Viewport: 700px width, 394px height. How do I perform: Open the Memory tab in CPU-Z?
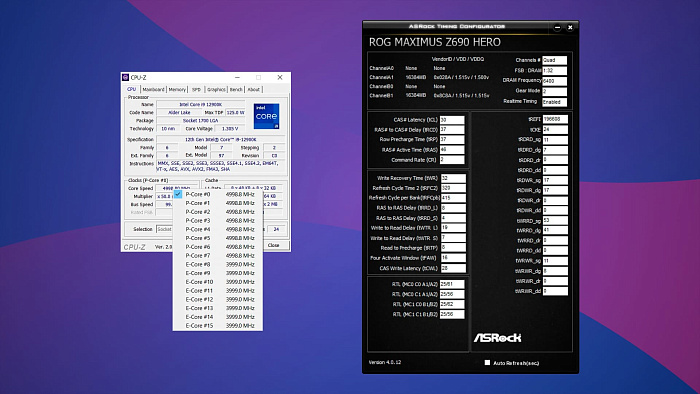(x=177, y=90)
